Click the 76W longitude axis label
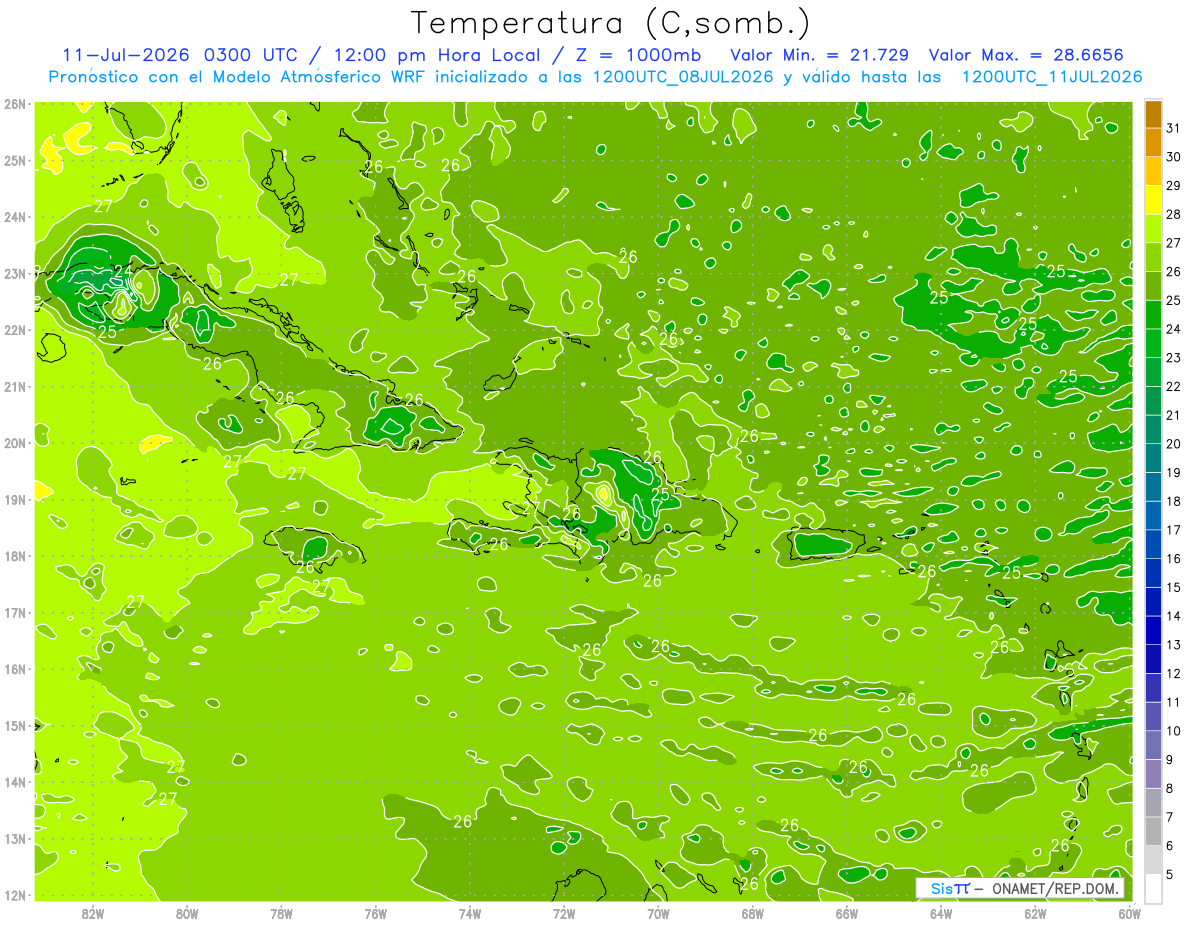Viewport: 1200px width, 927px height. (x=376, y=913)
